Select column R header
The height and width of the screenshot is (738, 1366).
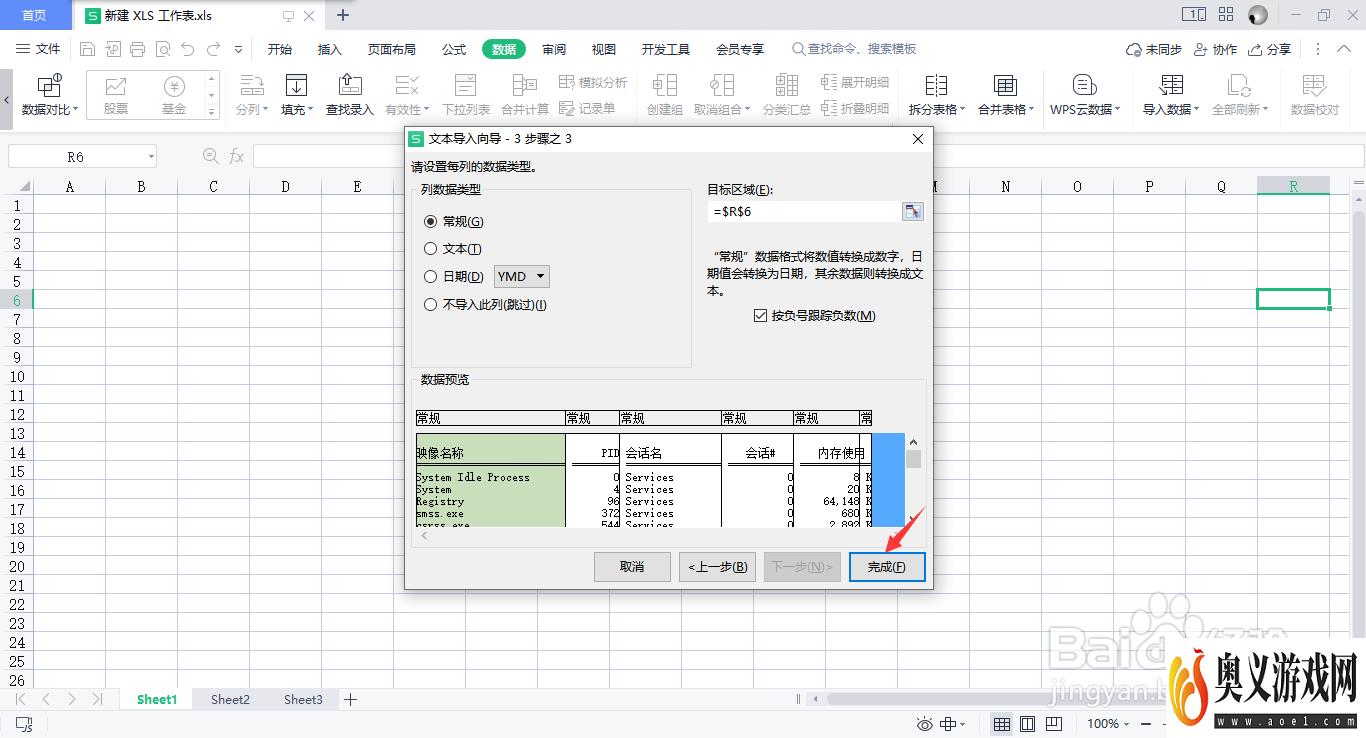pos(1293,186)
